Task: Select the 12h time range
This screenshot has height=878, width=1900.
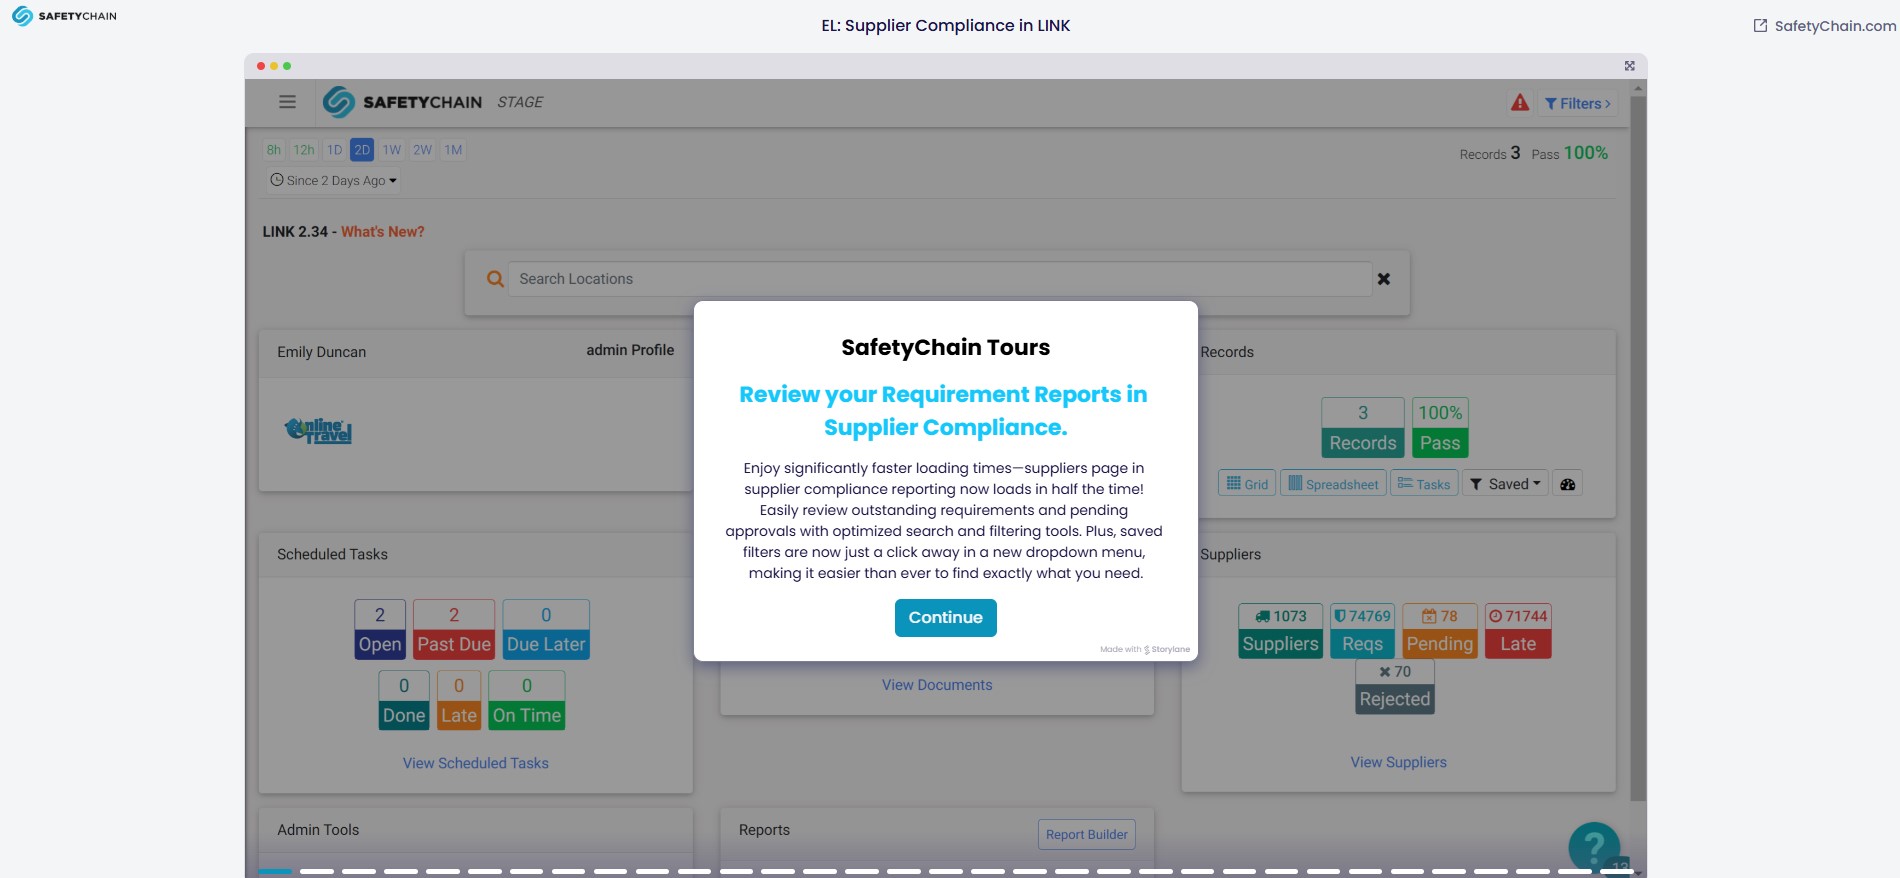Action: [x=304, y=150]
